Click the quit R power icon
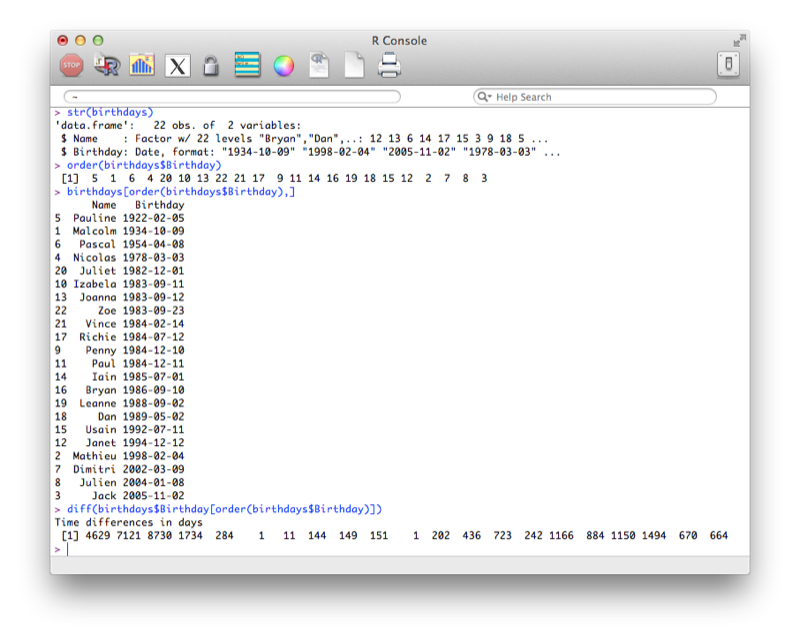The image size is (800, 644). 729,64
